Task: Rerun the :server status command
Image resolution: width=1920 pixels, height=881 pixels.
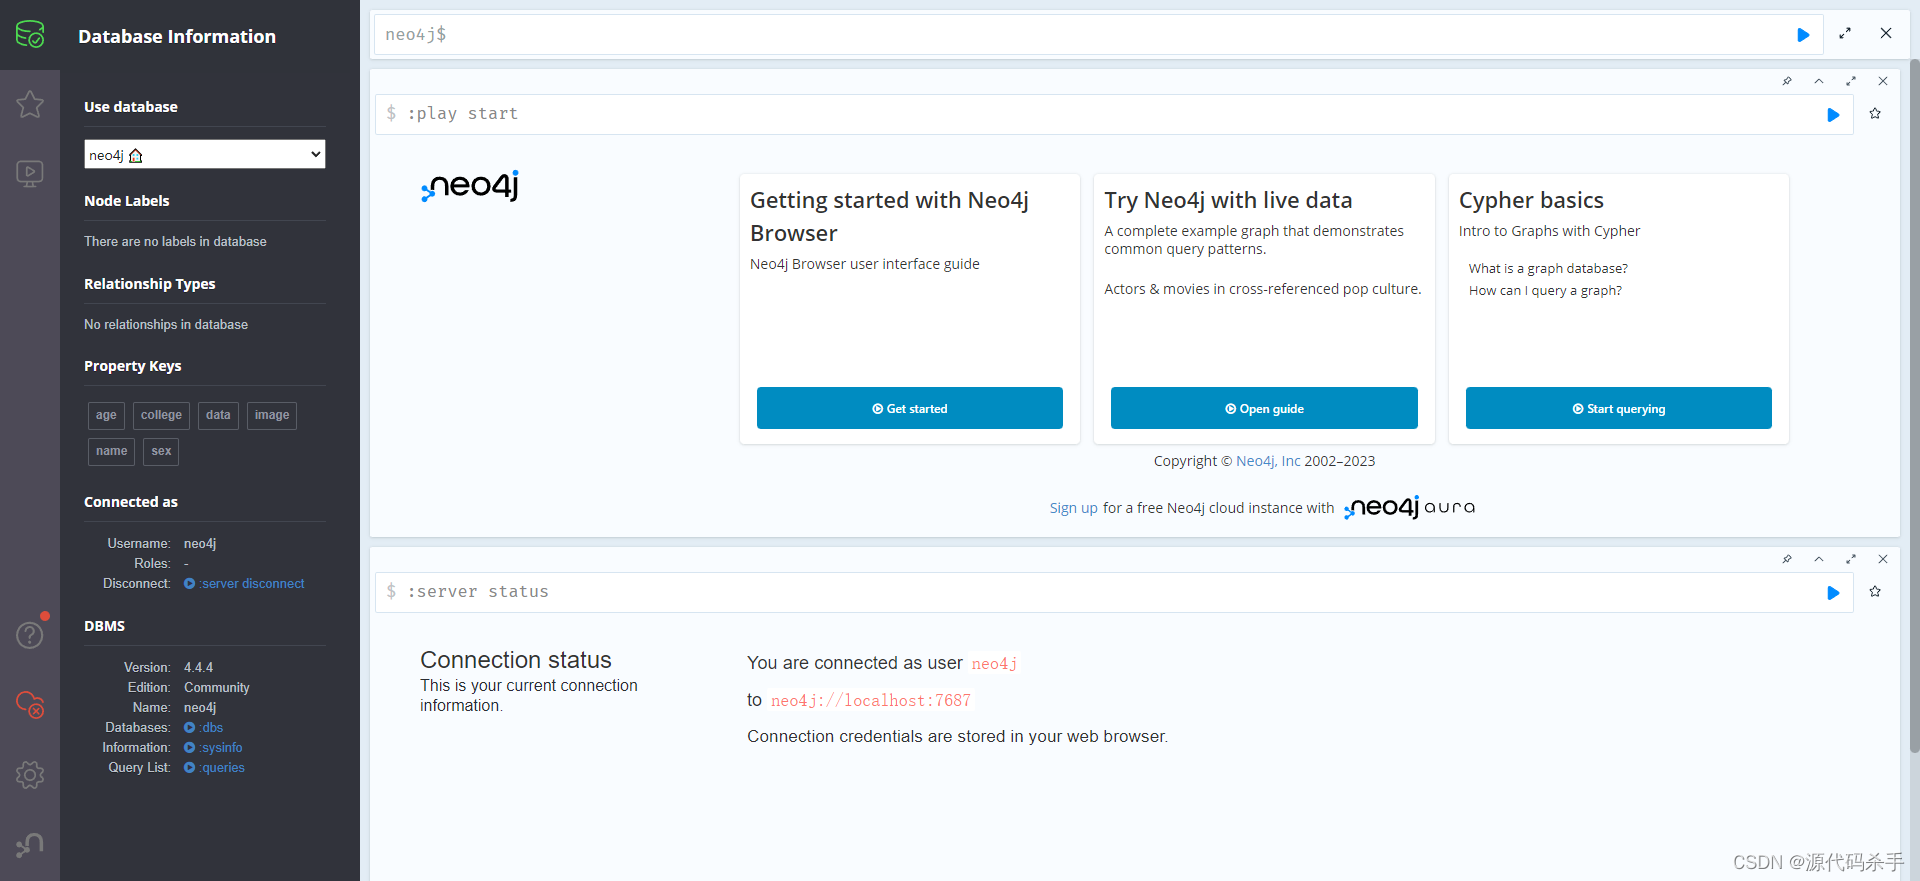Action: coord(1833,593)
